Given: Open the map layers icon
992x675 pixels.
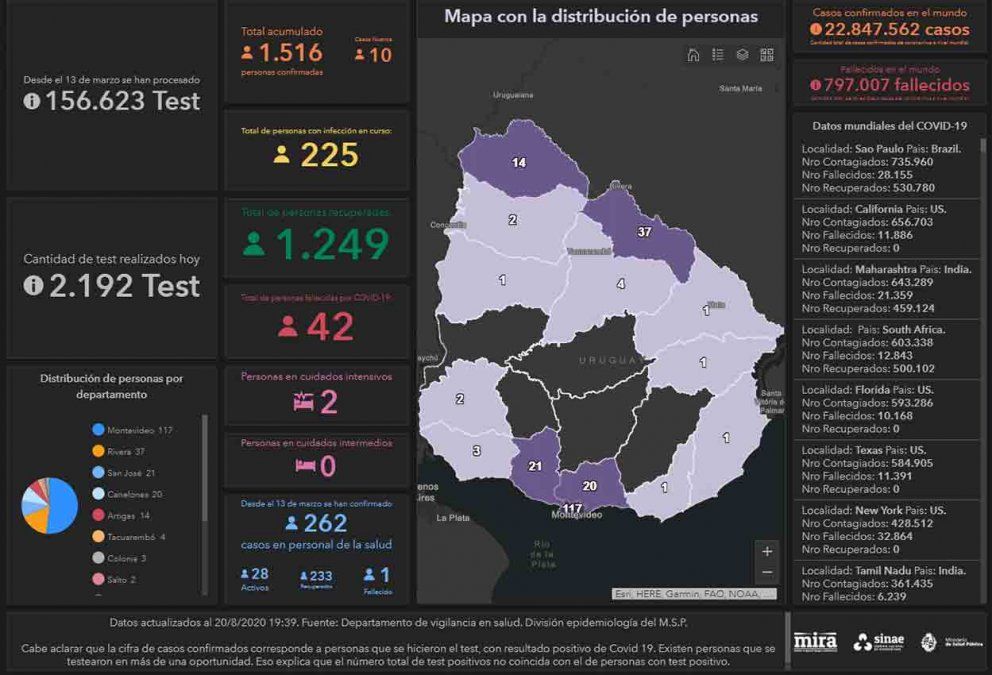Looking at the screenshot, I should click(742, 55).
